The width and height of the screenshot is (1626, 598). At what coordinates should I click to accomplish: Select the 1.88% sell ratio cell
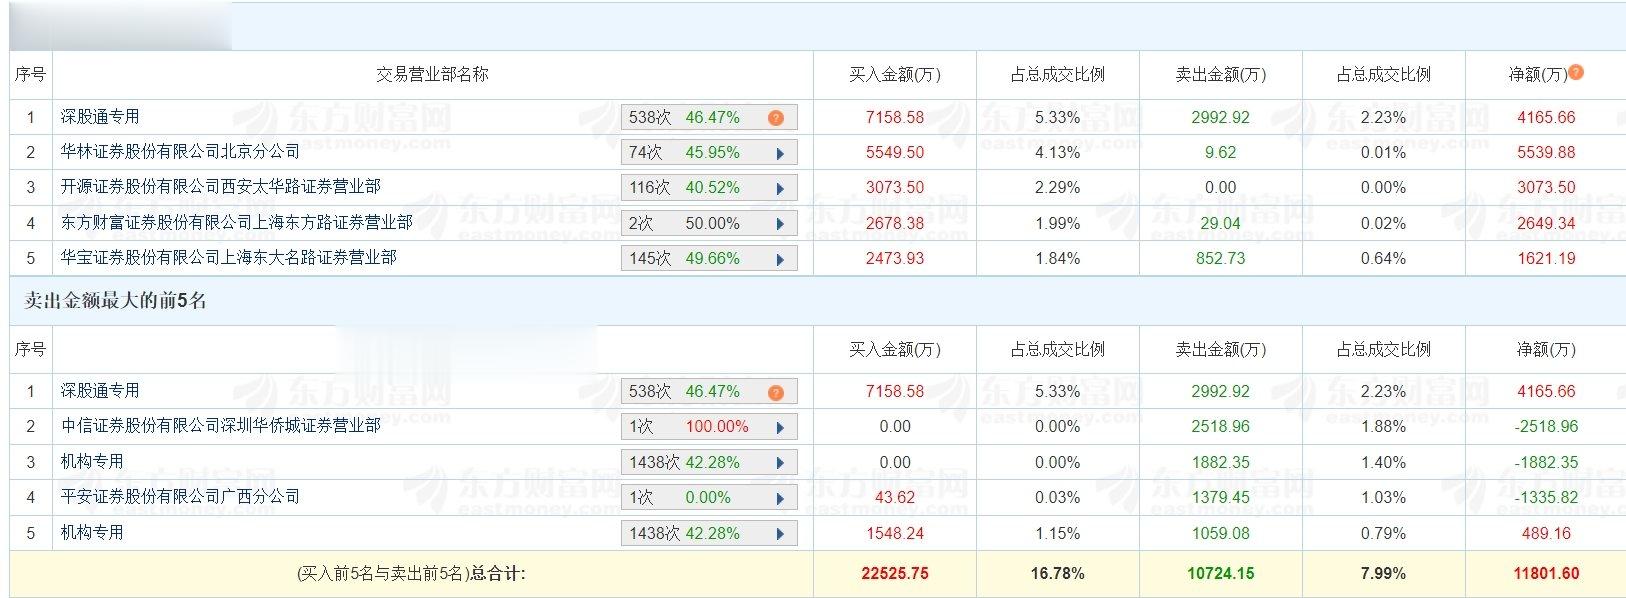tap(1384, 426)
